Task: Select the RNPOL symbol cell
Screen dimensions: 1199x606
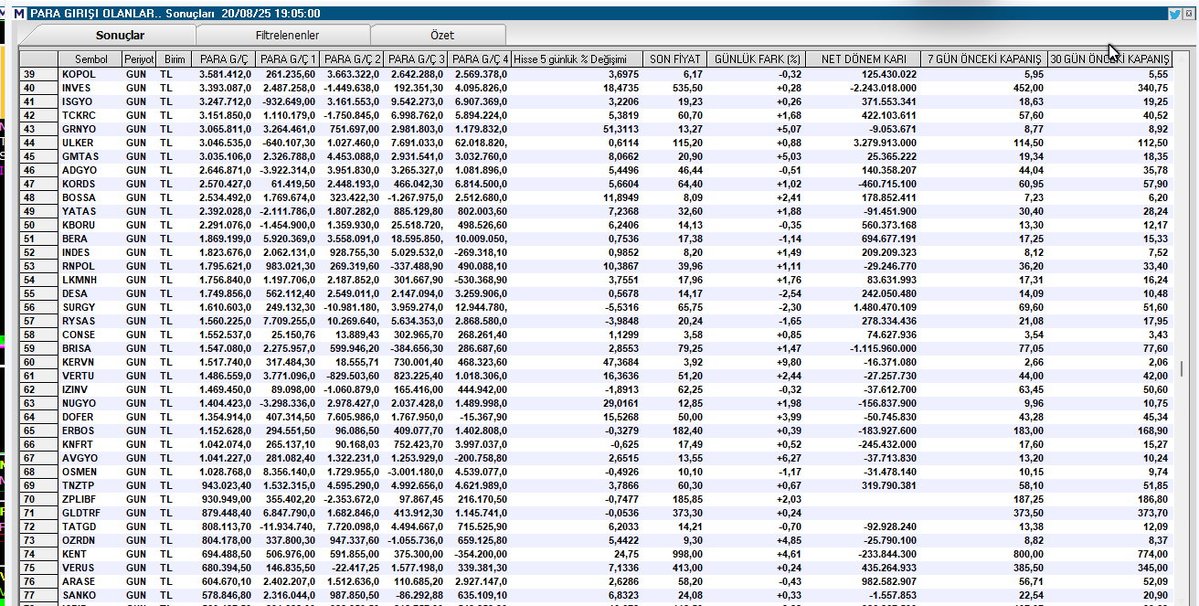Action: [x=90, y=266]
